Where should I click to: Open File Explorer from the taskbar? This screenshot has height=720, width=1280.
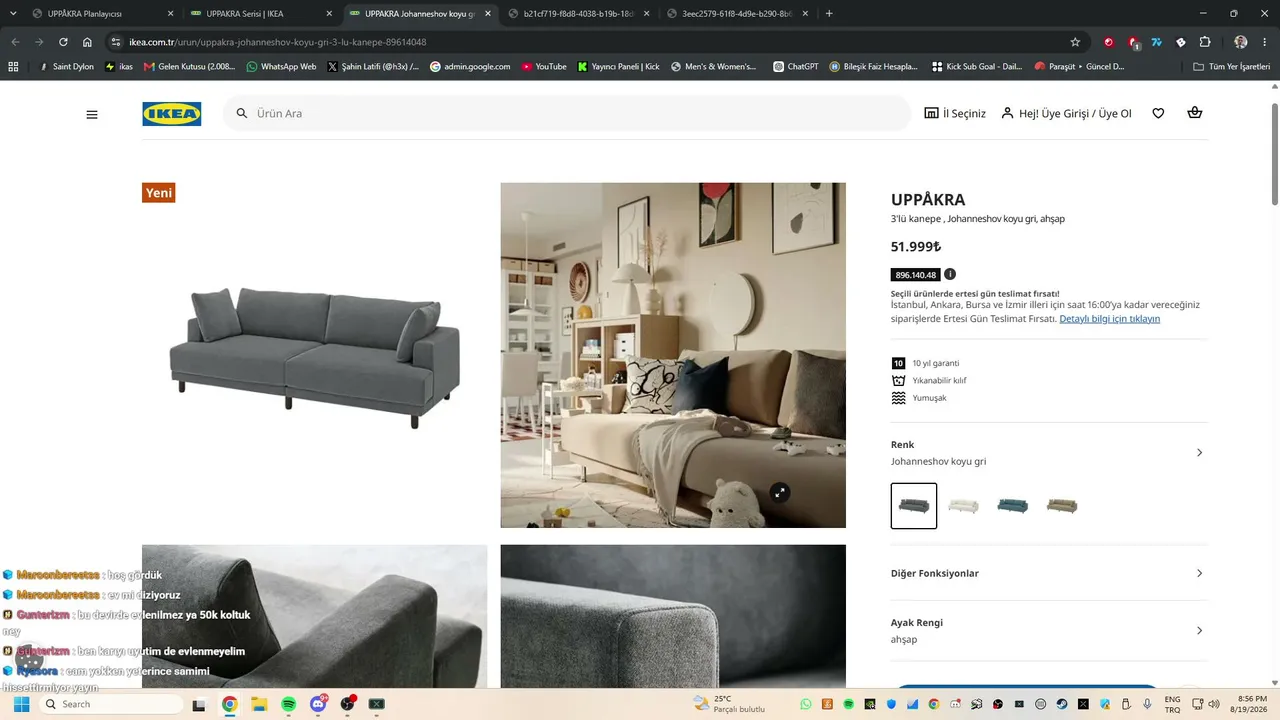(259, 704)
